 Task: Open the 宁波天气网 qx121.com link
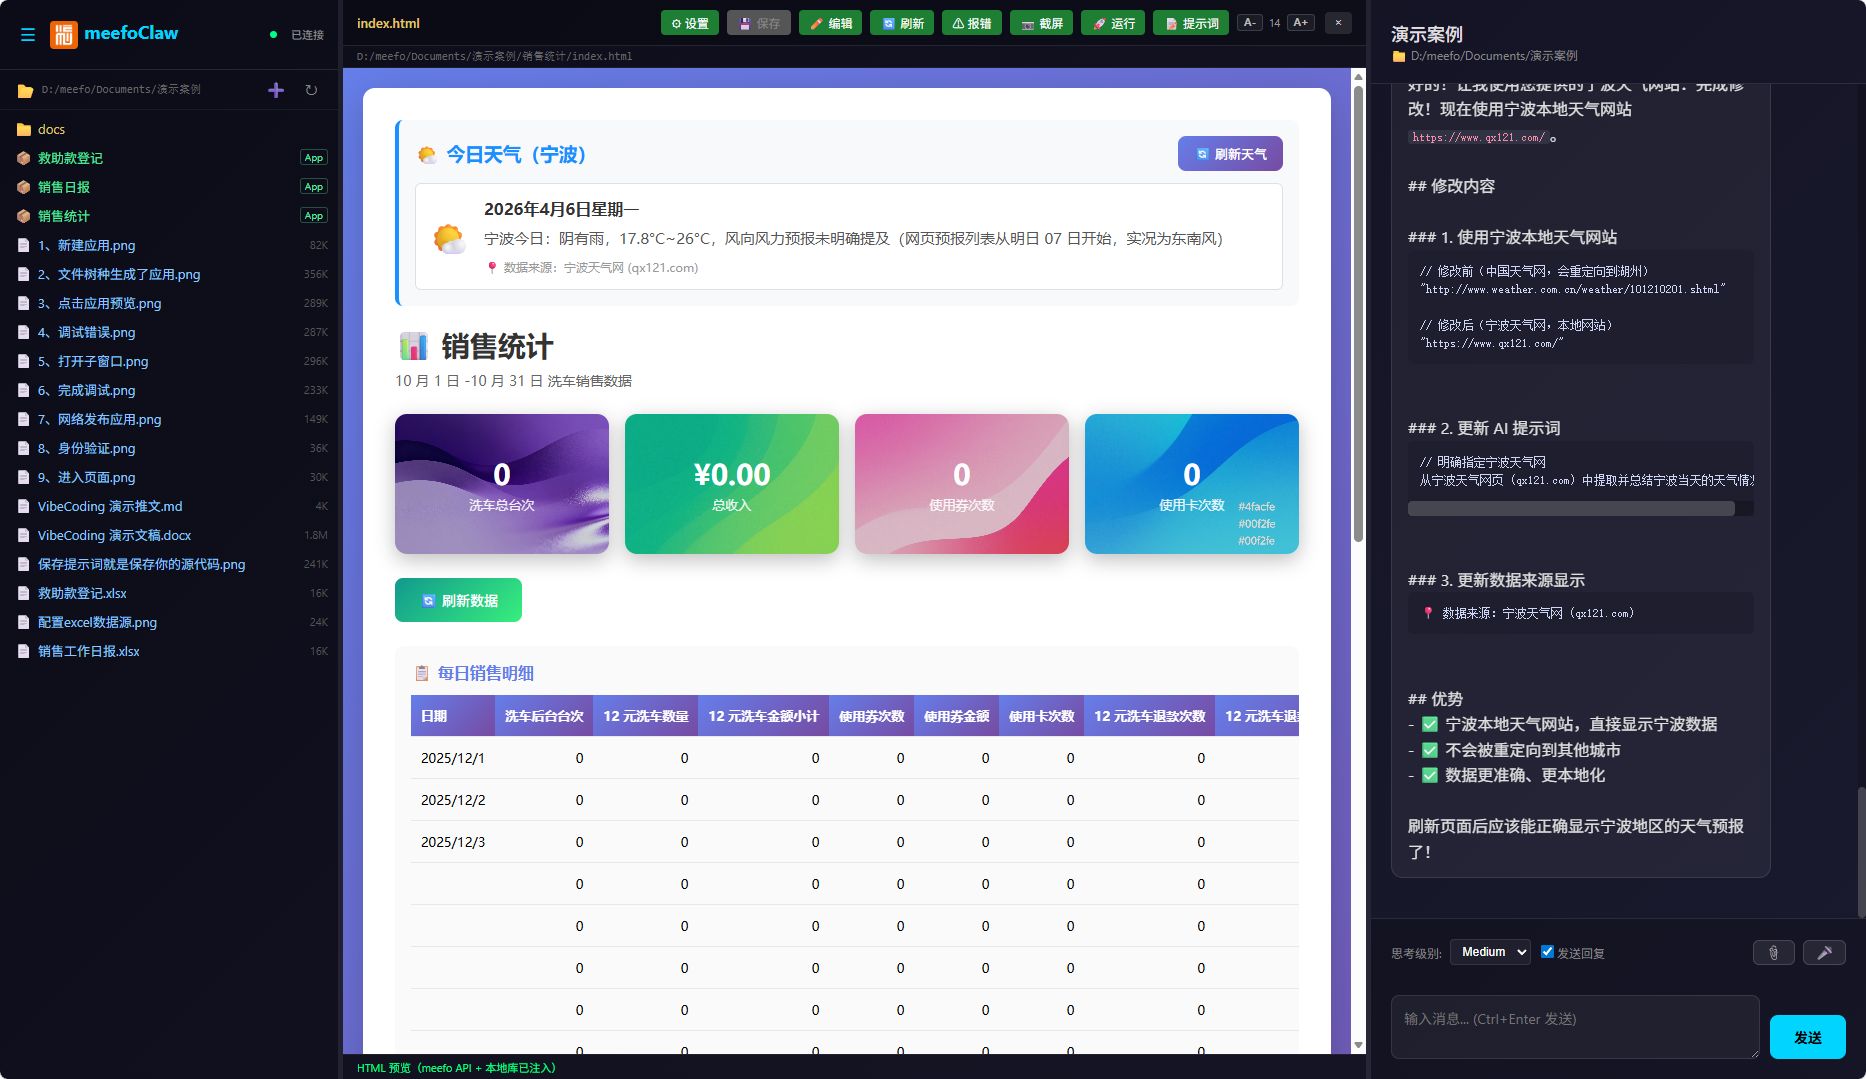tap(631, 267)
